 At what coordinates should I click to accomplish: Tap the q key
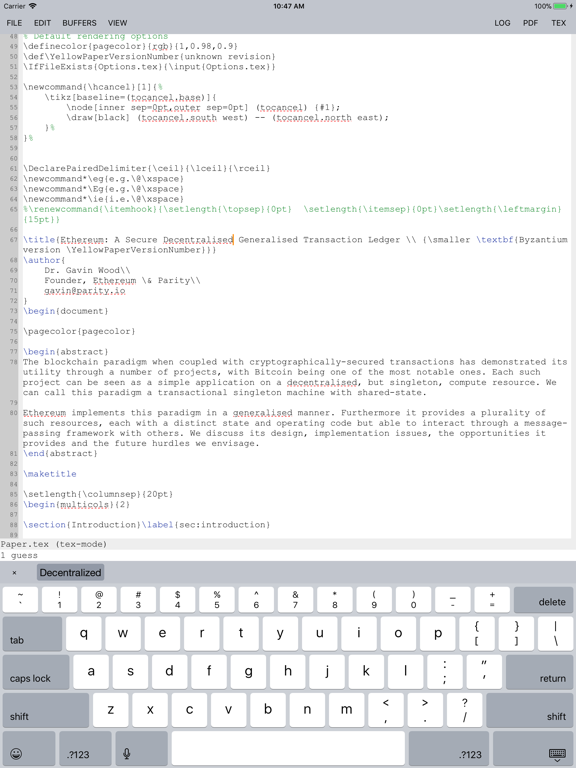[x=84, y=633]
